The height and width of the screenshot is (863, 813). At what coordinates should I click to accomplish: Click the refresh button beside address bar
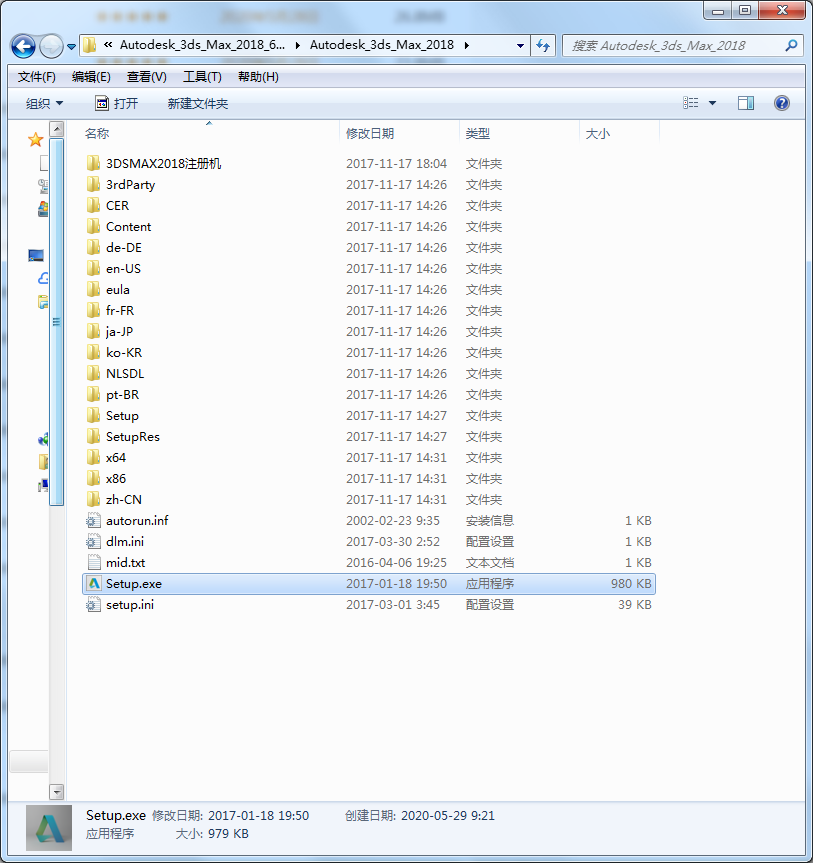pyautogui.click(x=544, y=45)
